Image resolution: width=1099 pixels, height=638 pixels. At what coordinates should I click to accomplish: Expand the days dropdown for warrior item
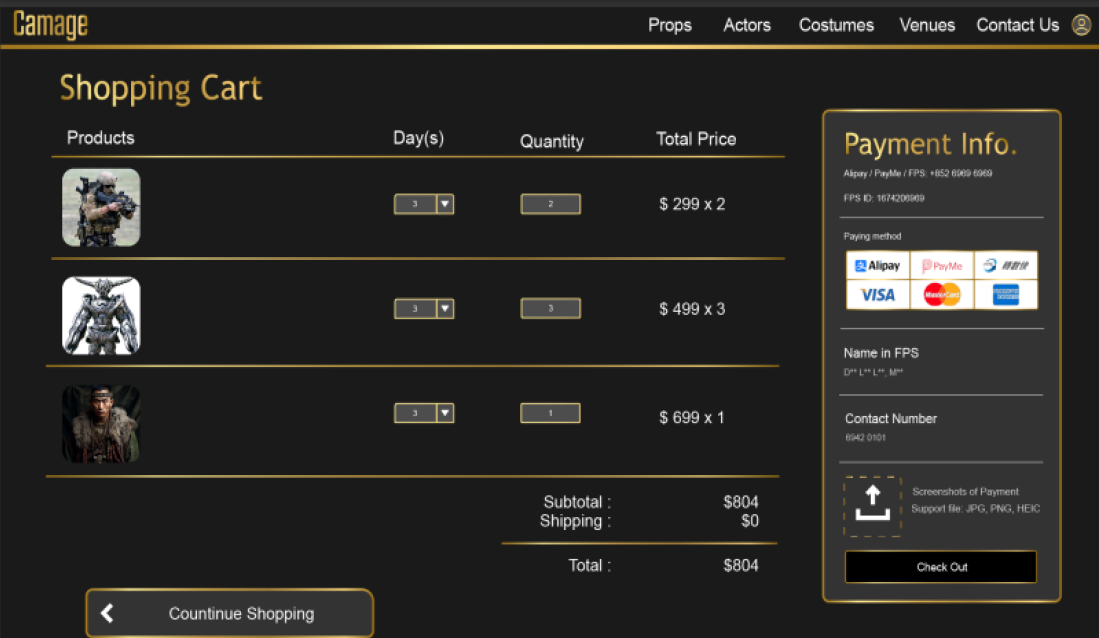445,413
